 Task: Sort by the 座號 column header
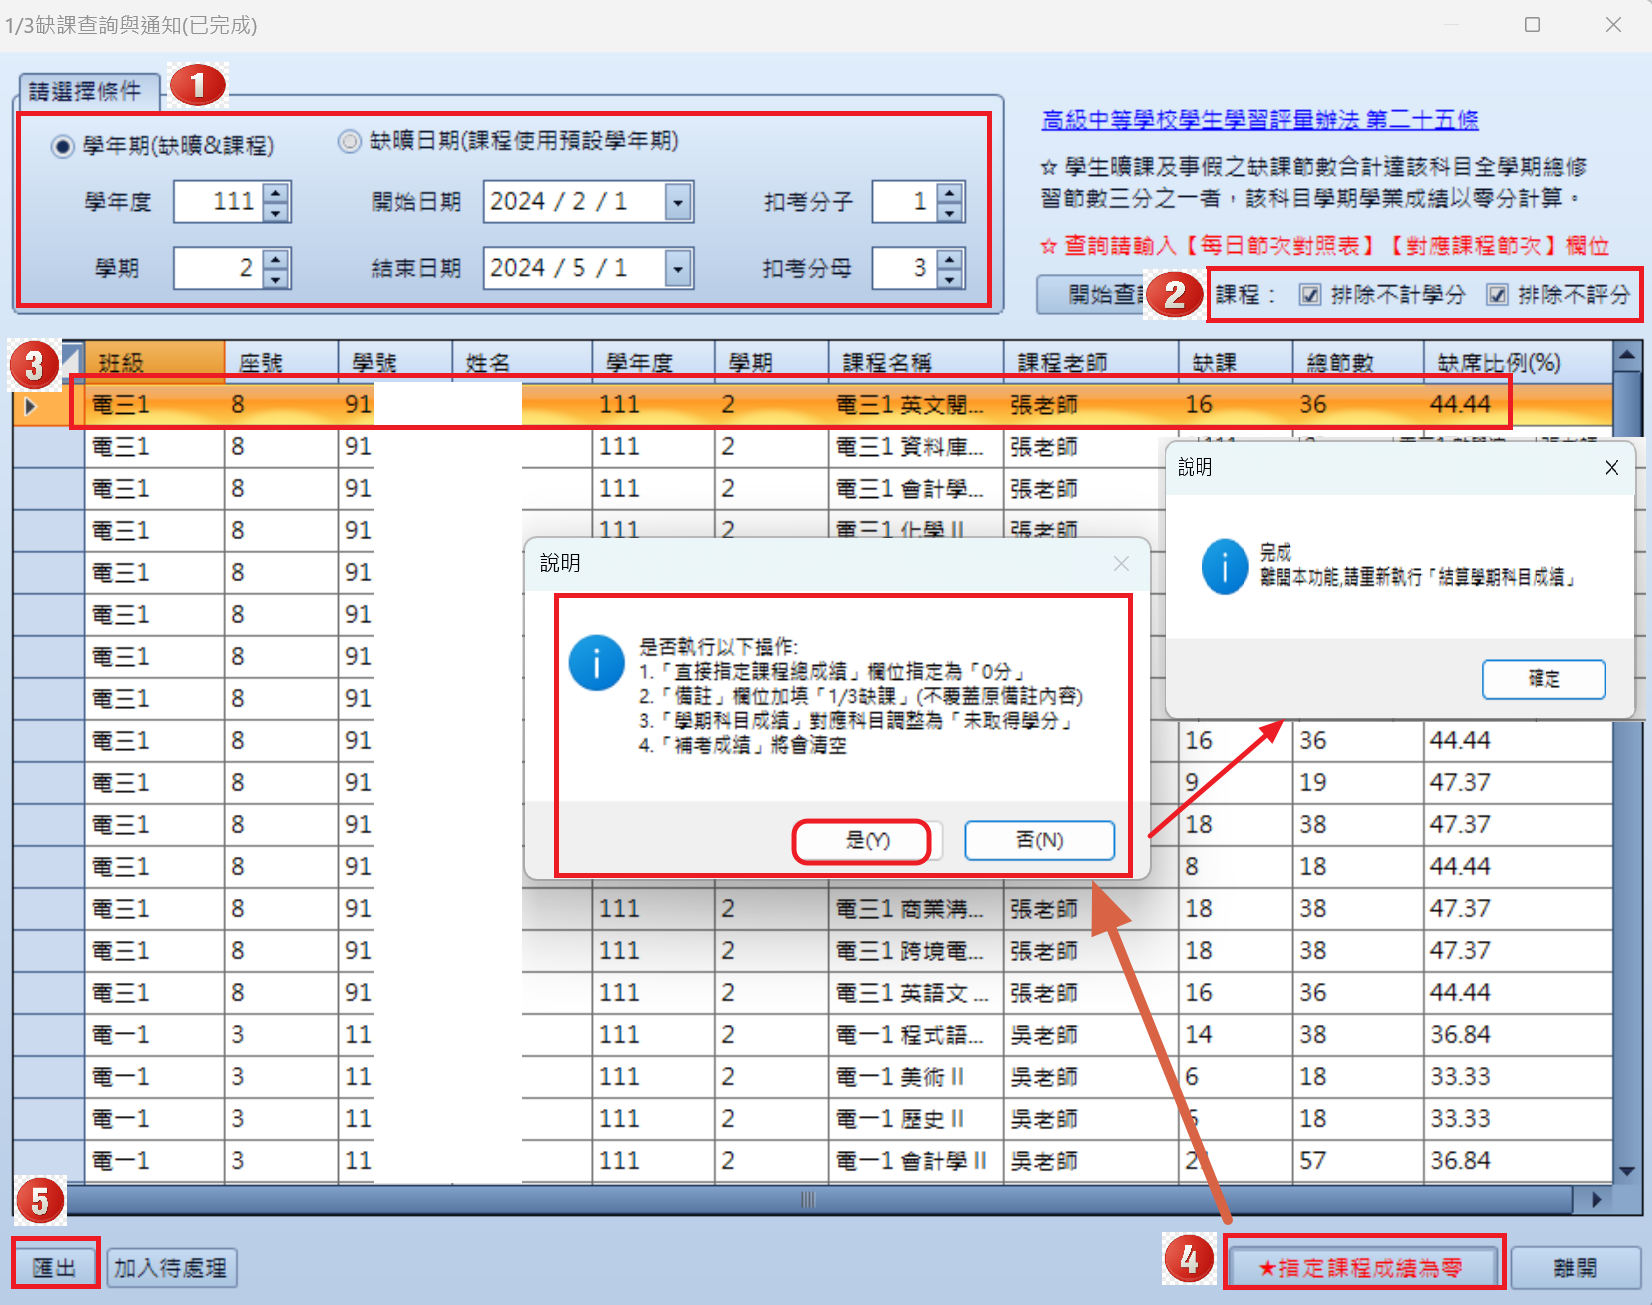pos(281,362)
